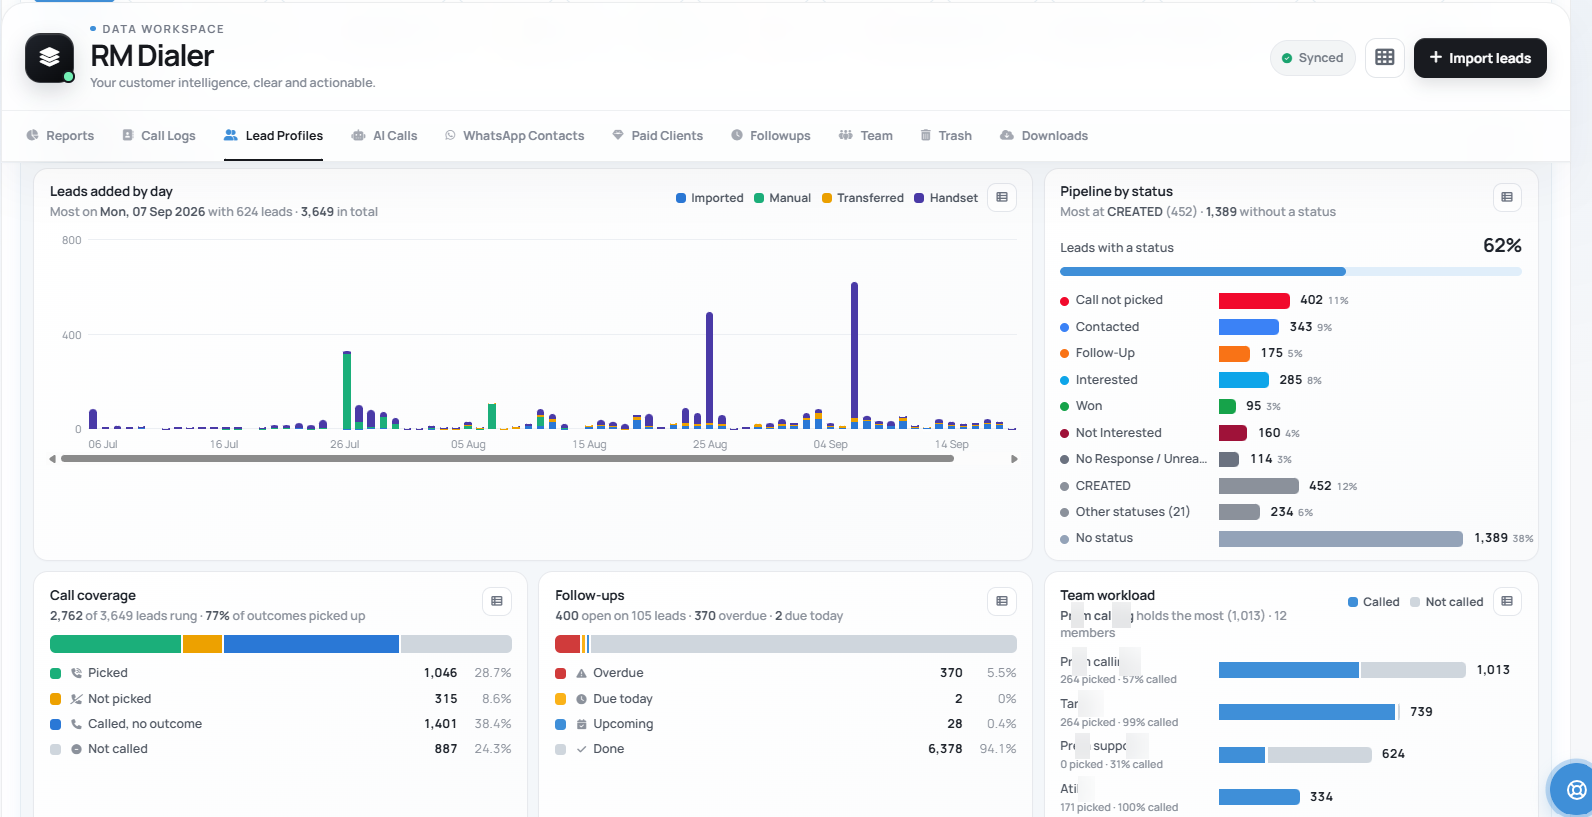
Task: Click the chart scroll left arrow
Action: (x=53, y=459)
